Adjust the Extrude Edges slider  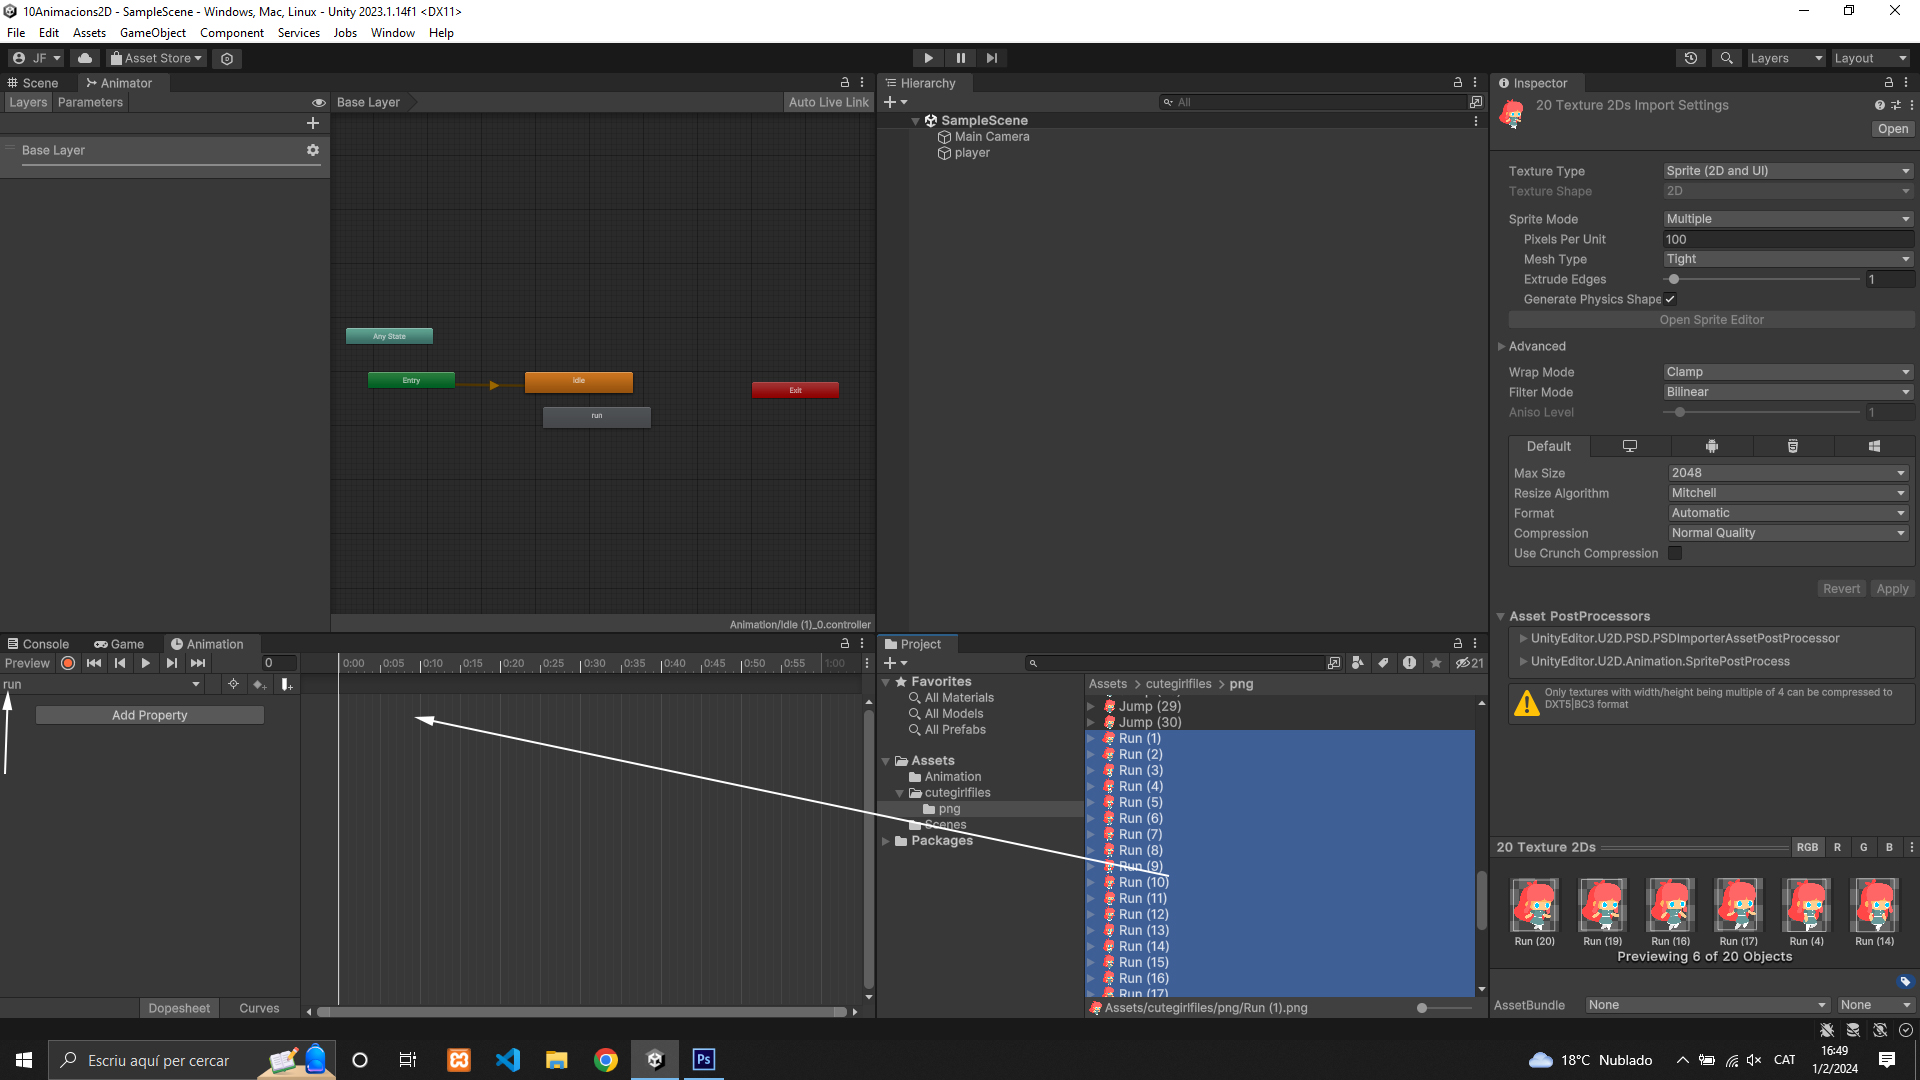pos(1674,280)
